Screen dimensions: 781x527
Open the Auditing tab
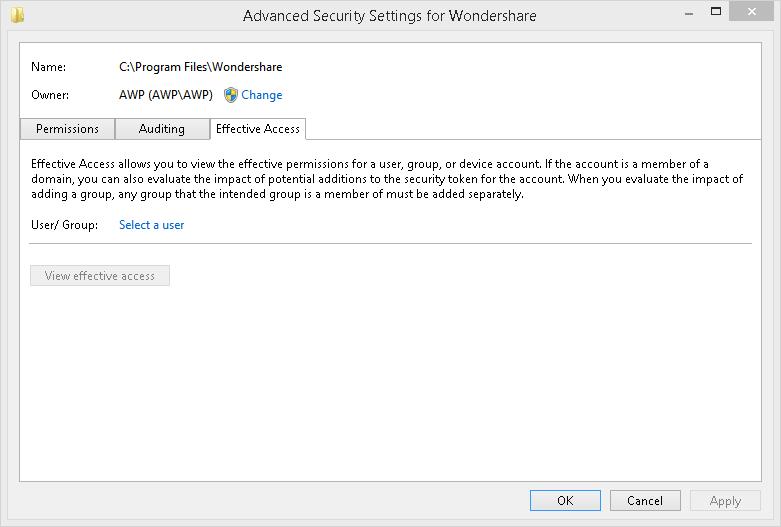(162, 129)
